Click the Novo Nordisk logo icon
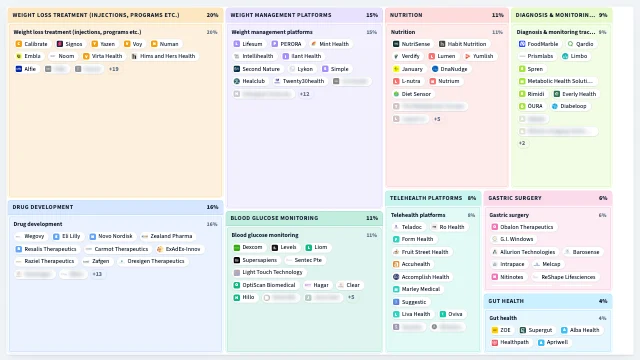The height and width of the screenshot is (360, 640). pyautogui.click(x=93, y=236)
